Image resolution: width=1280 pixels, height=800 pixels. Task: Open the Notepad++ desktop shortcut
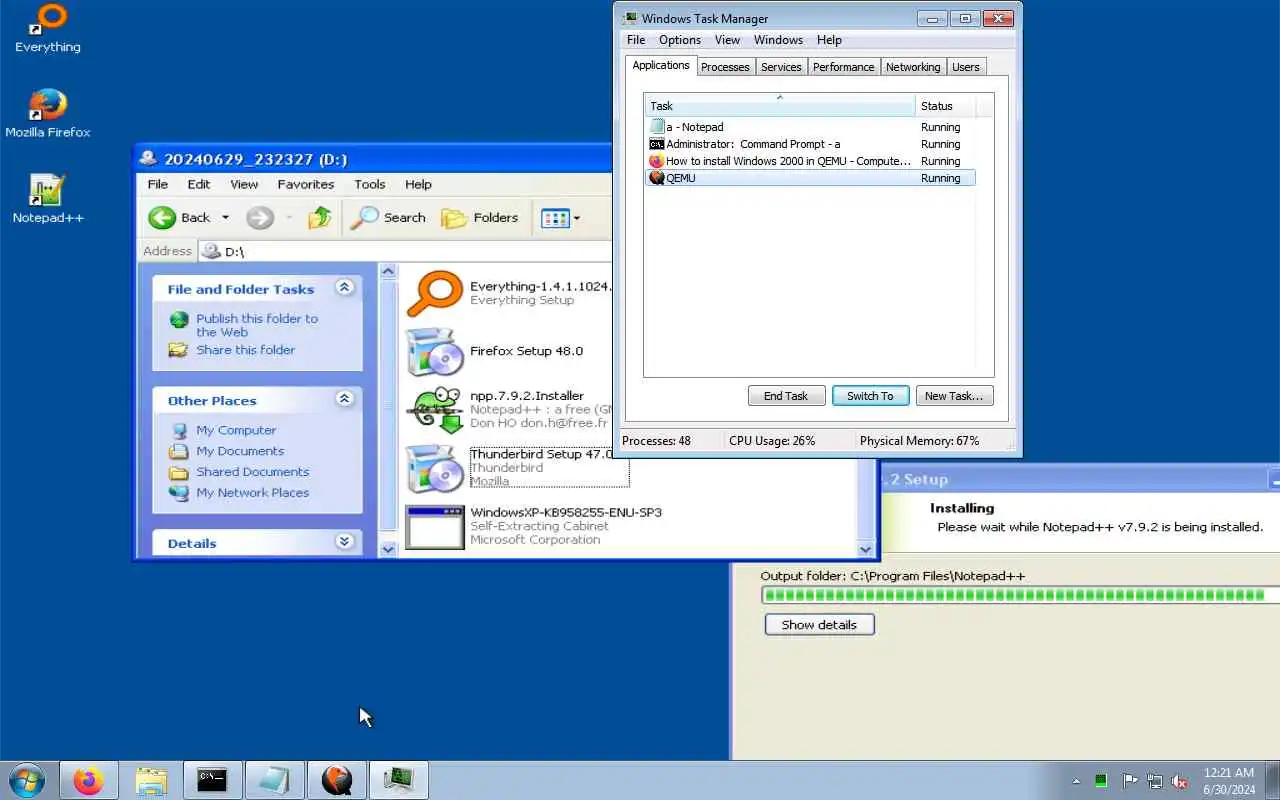(x=48, y=198)
